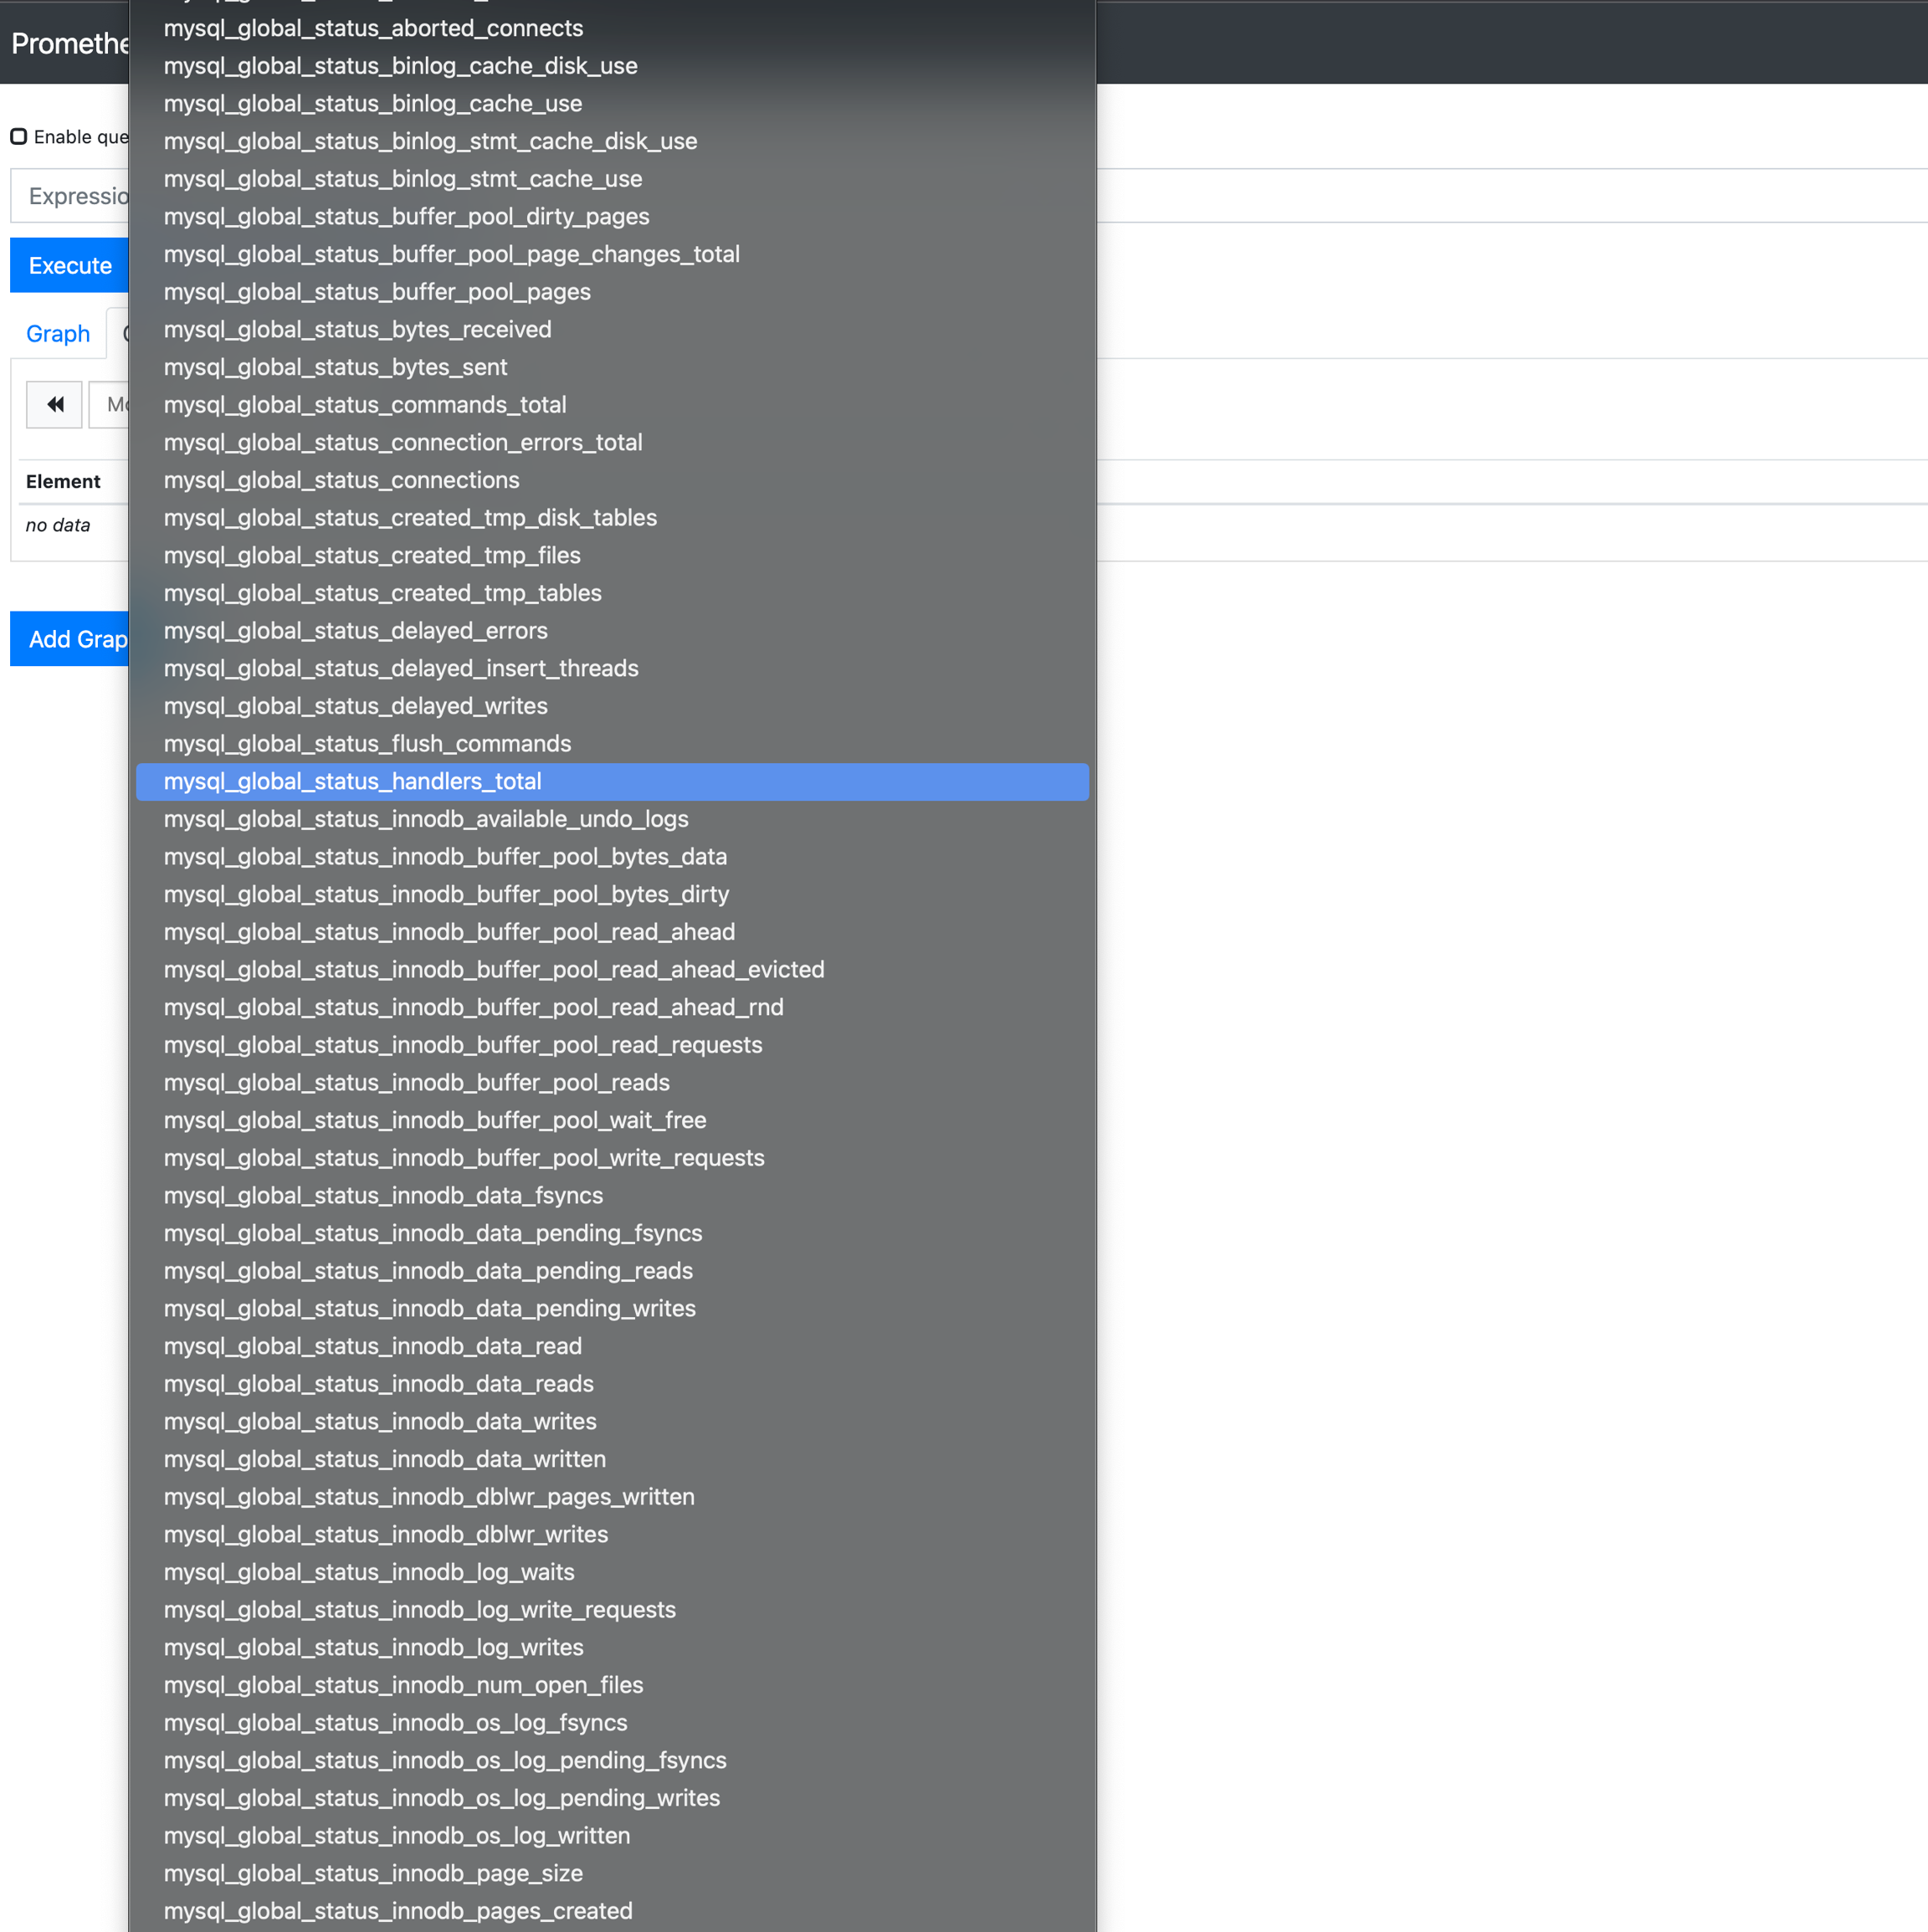
Task: Select mysql_global_status_aborted_connects metric option
Action: pyautogui.click(x=373, y=28)
